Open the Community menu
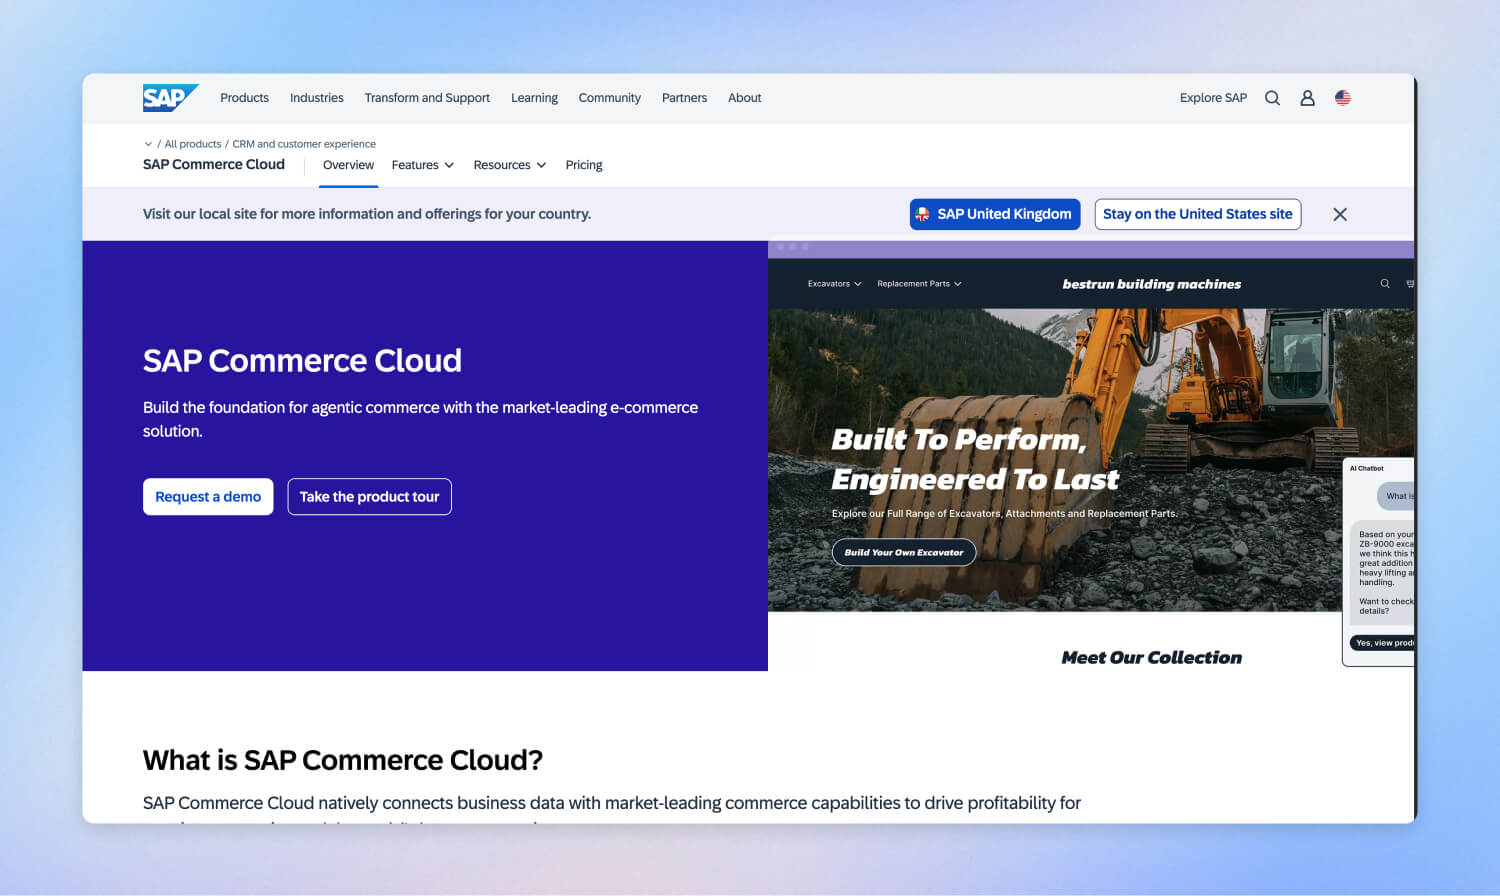The image size is (1500, 896). (x=609, y=98)
